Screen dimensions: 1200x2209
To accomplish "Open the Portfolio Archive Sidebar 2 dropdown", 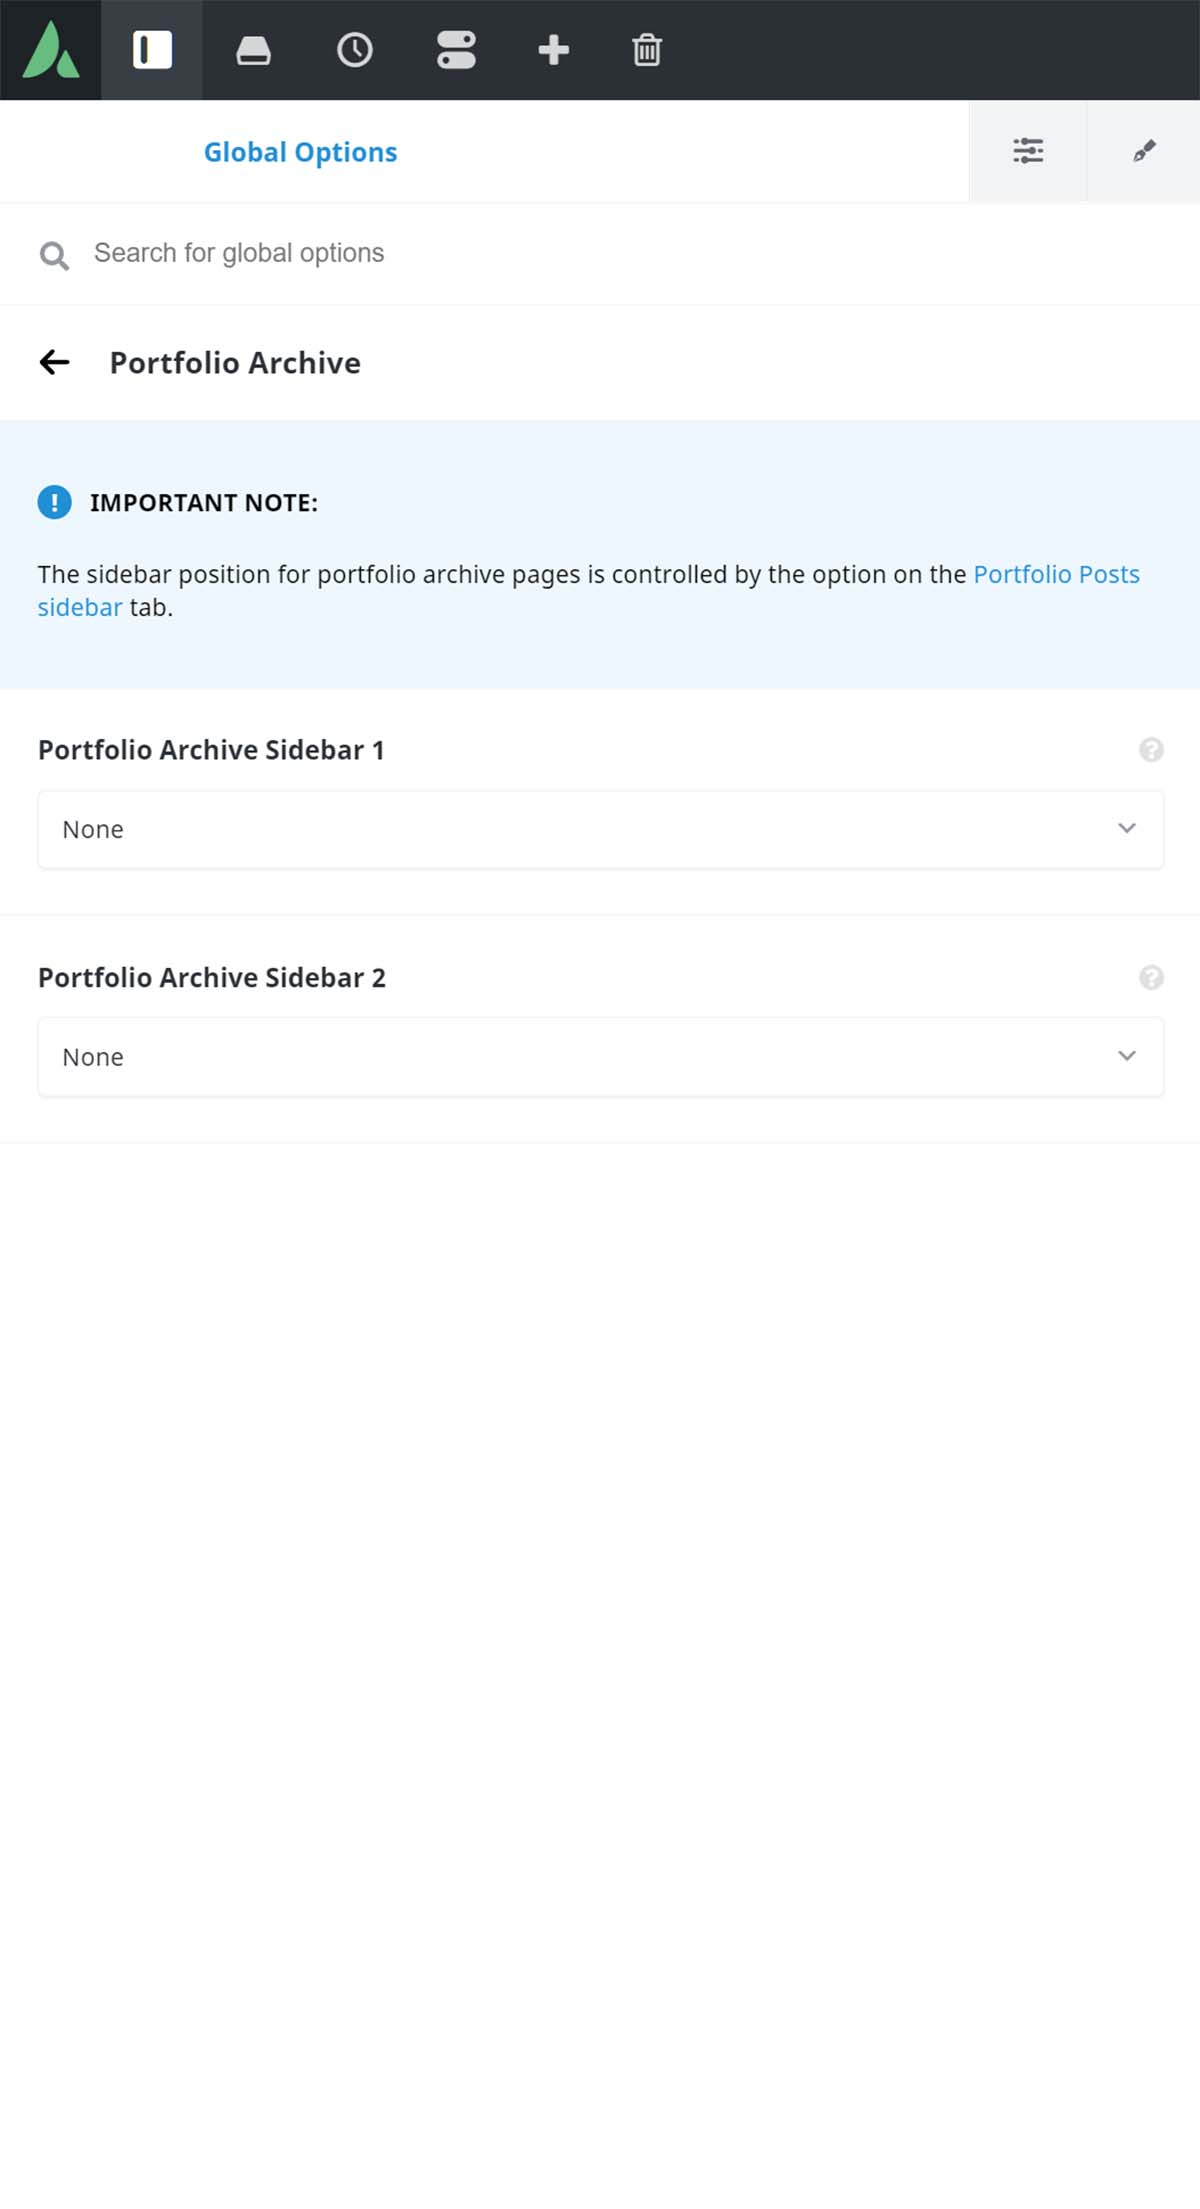I will (x=600, y=1057).
